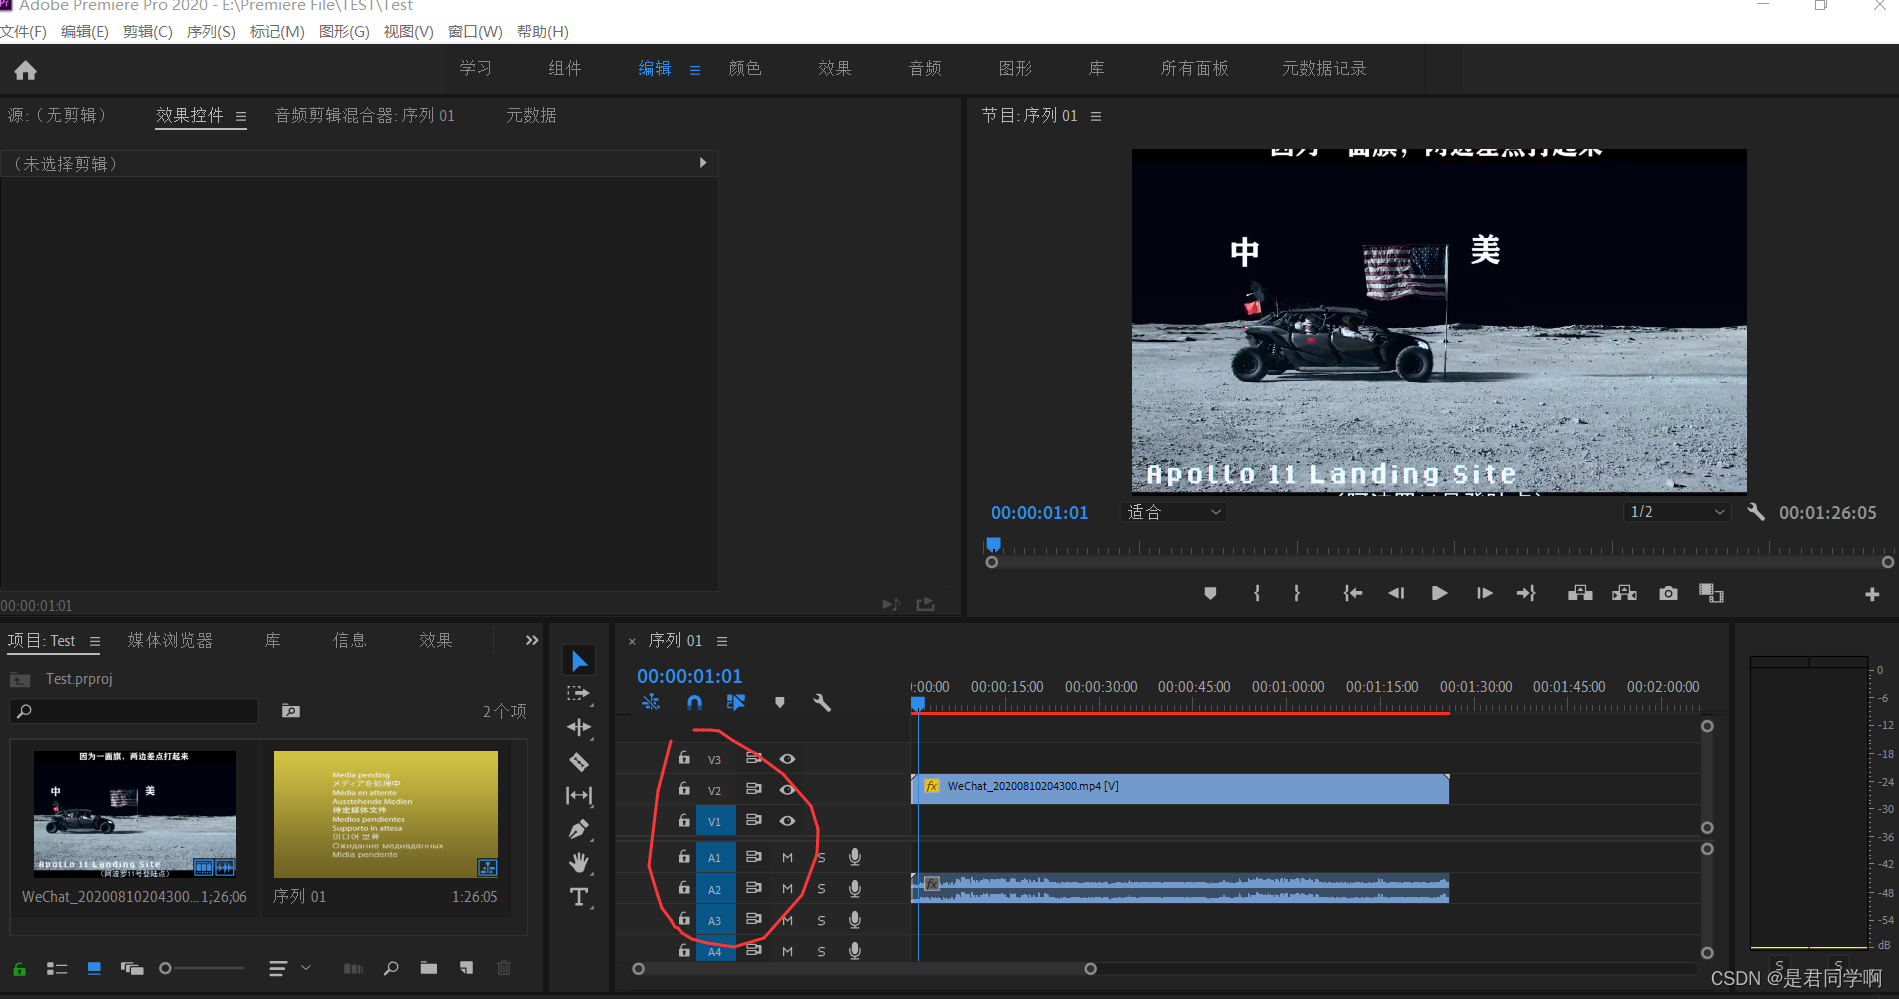Viewport: 1899px width, 999px height.
Task: Step forward one frame
Action: point(1484,593)
